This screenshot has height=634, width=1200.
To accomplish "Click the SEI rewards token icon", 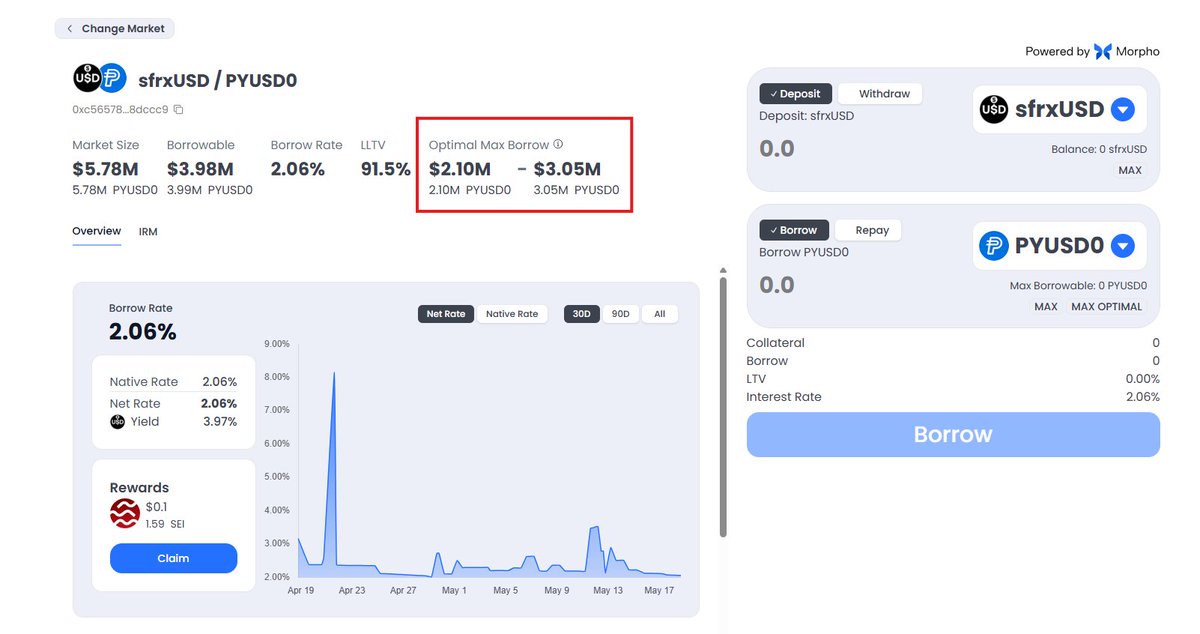I will 125,515.
